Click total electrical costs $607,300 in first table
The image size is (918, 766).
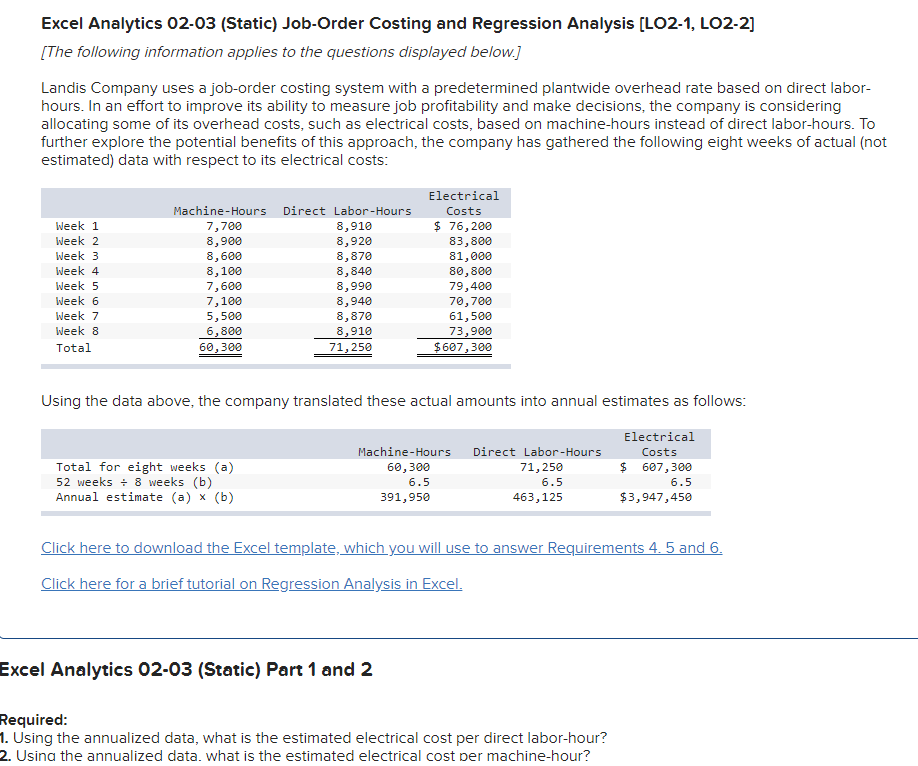tap(463, 347)
